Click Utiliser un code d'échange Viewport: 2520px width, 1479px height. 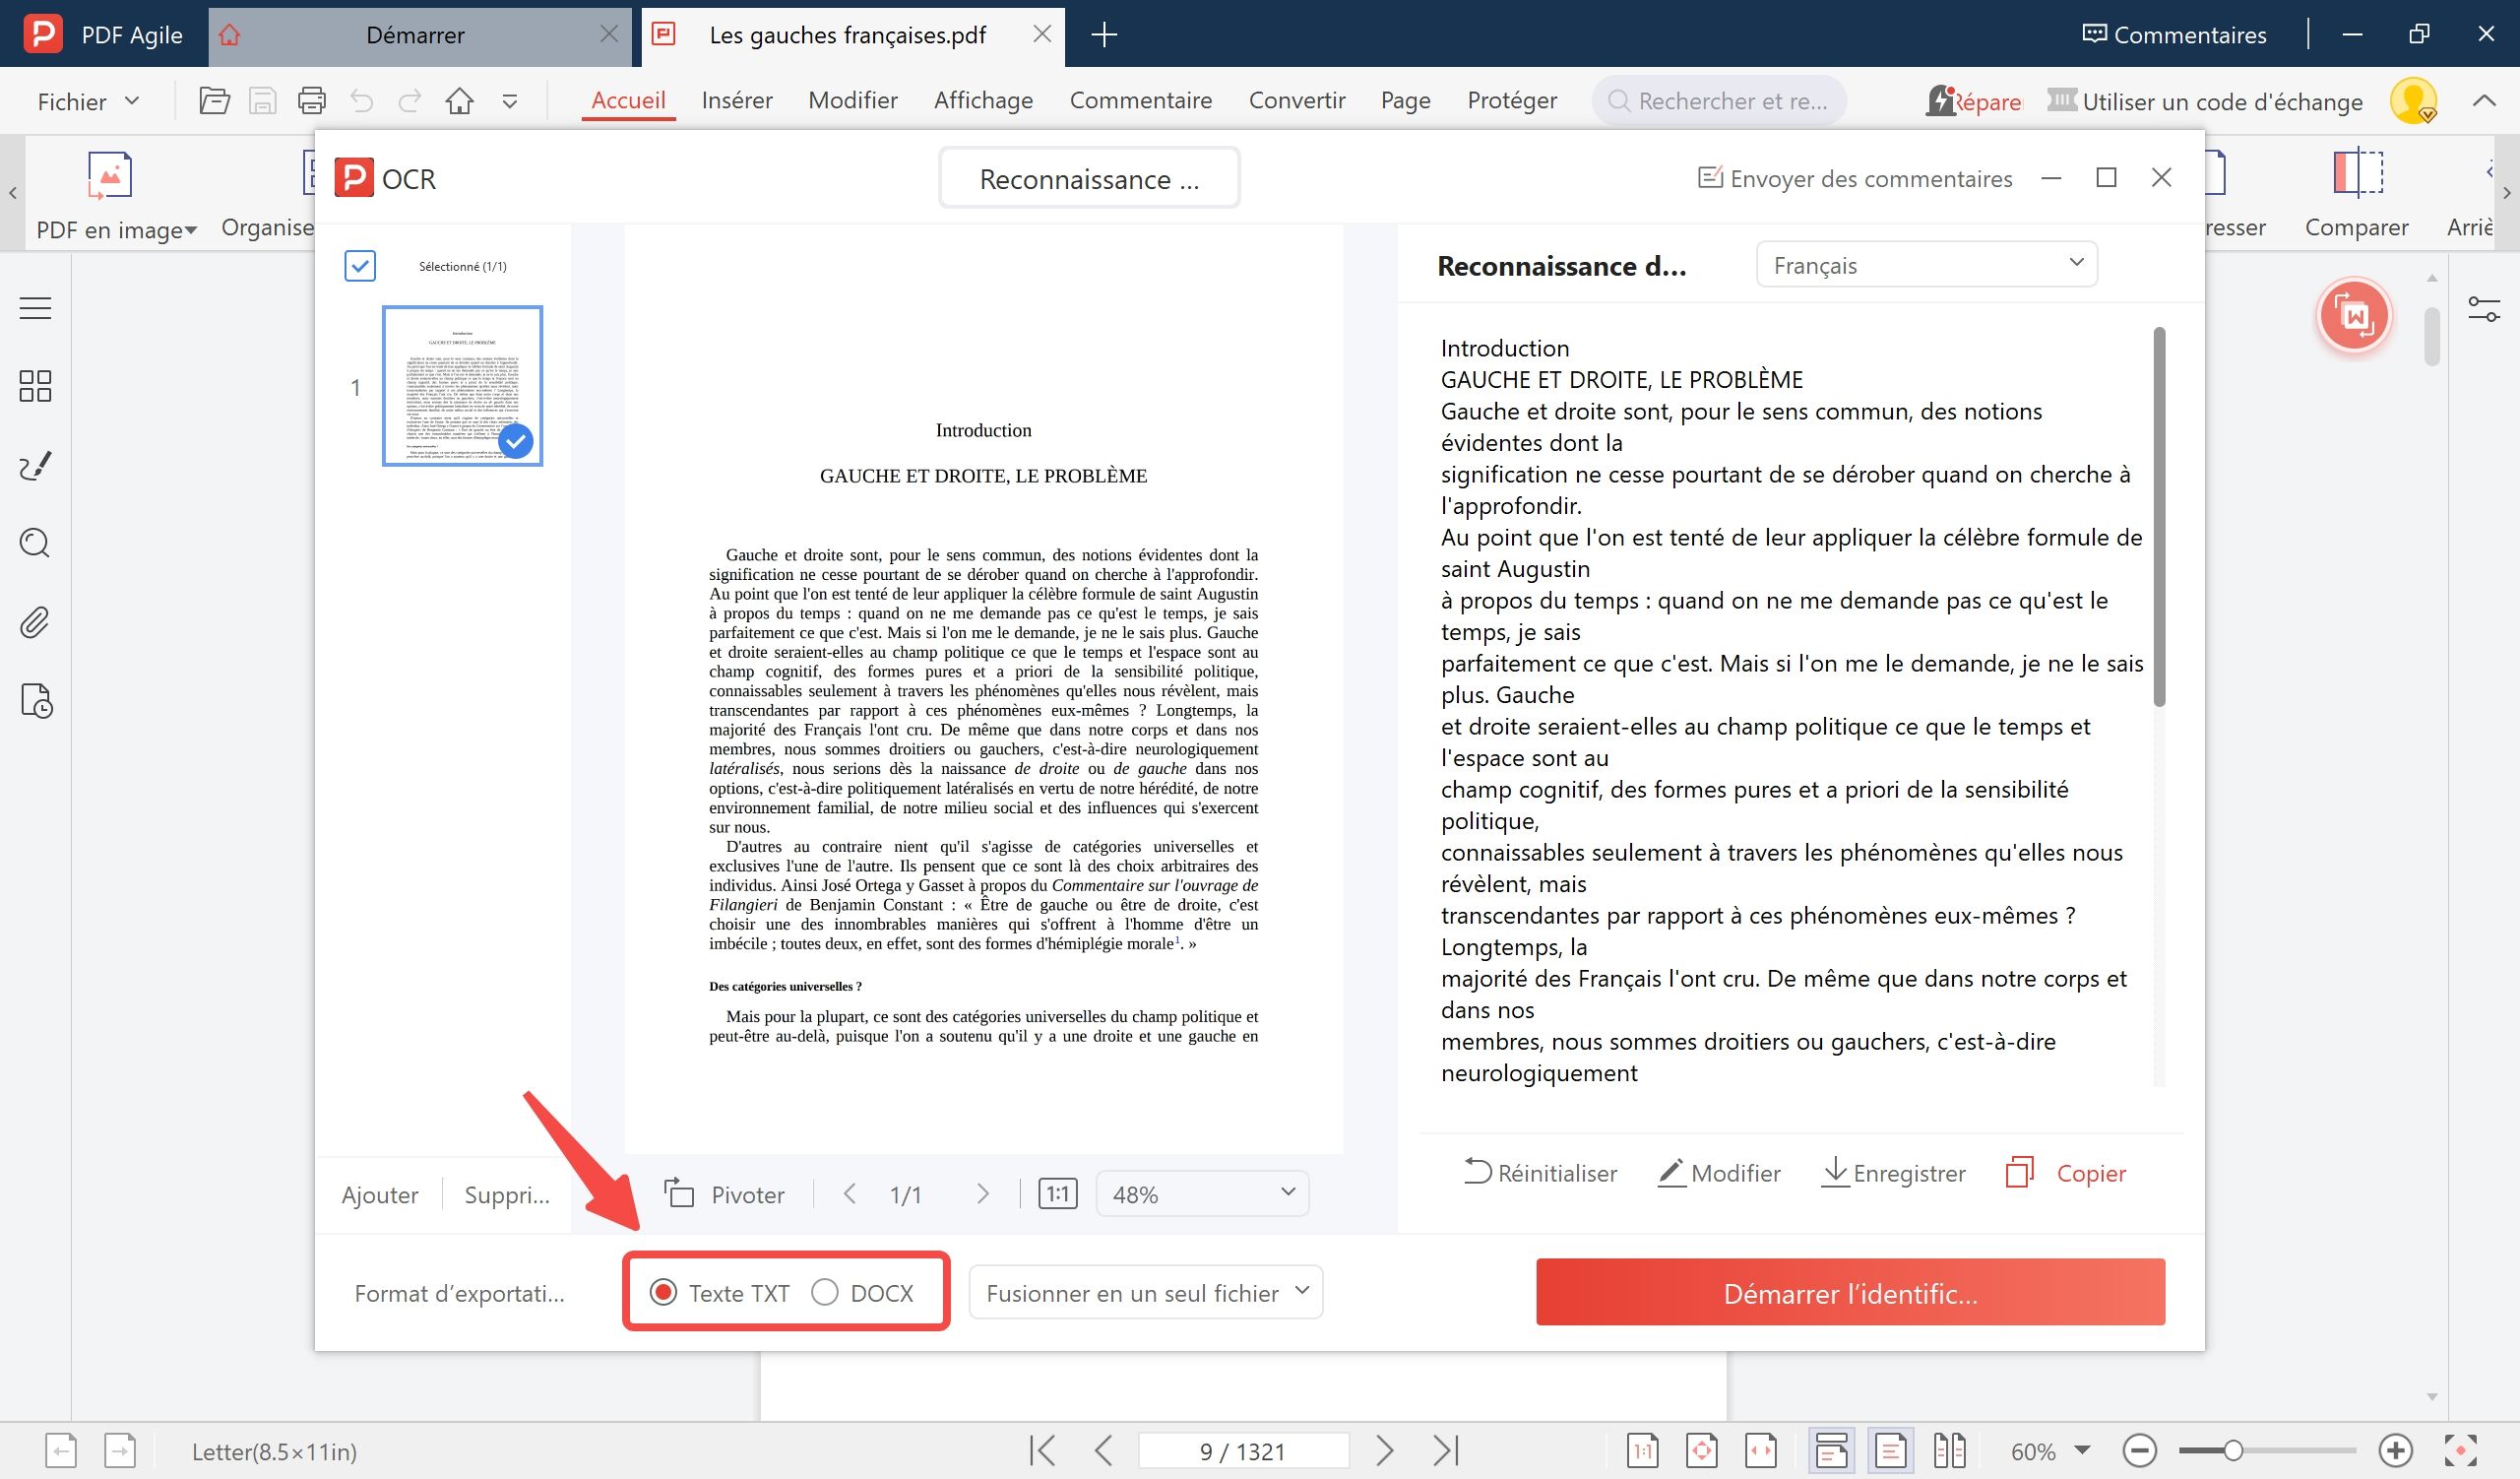pyautogui.click(x=2205, y=101)
